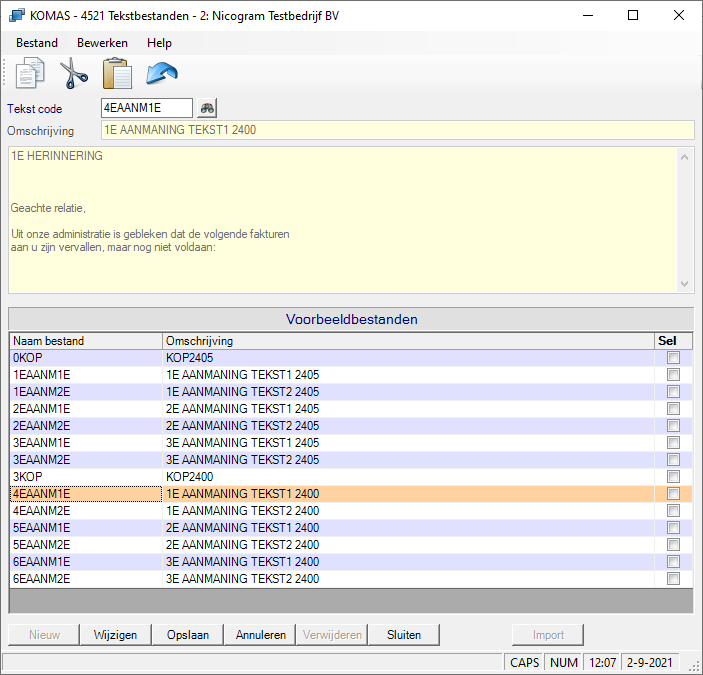Click the Verwijderen button
703x675 pixels.
pos(332,635)
